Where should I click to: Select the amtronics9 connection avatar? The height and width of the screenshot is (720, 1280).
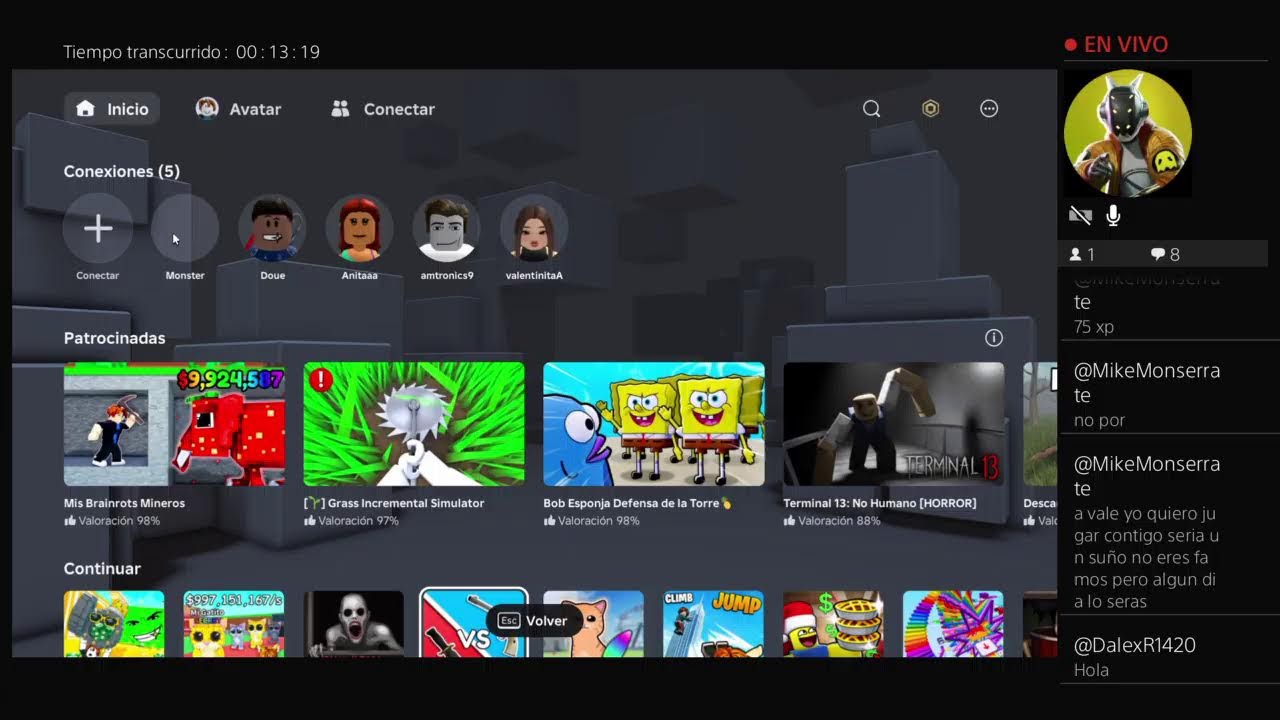(x=447, y=229)
